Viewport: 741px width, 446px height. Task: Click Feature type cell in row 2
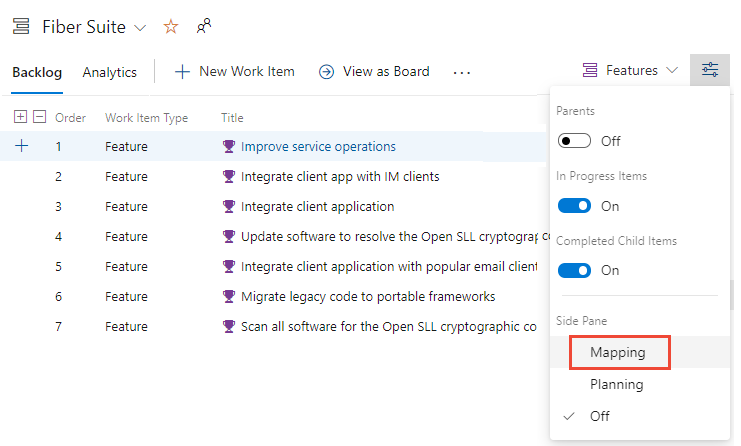click(126, 177)
